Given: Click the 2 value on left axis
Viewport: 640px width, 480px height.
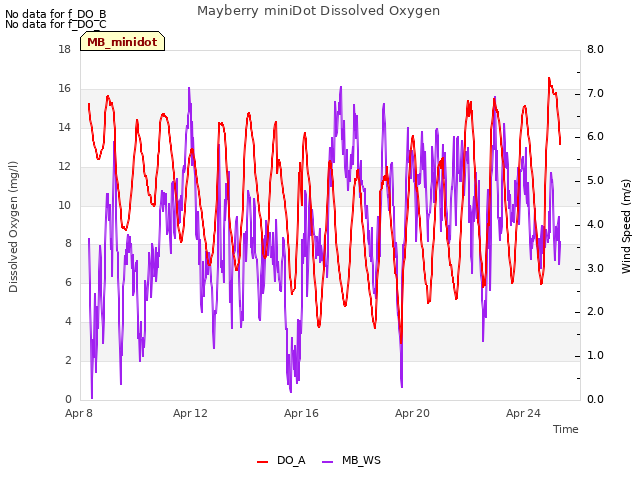Looking at the screenshot, I should (x=68, y=360).
